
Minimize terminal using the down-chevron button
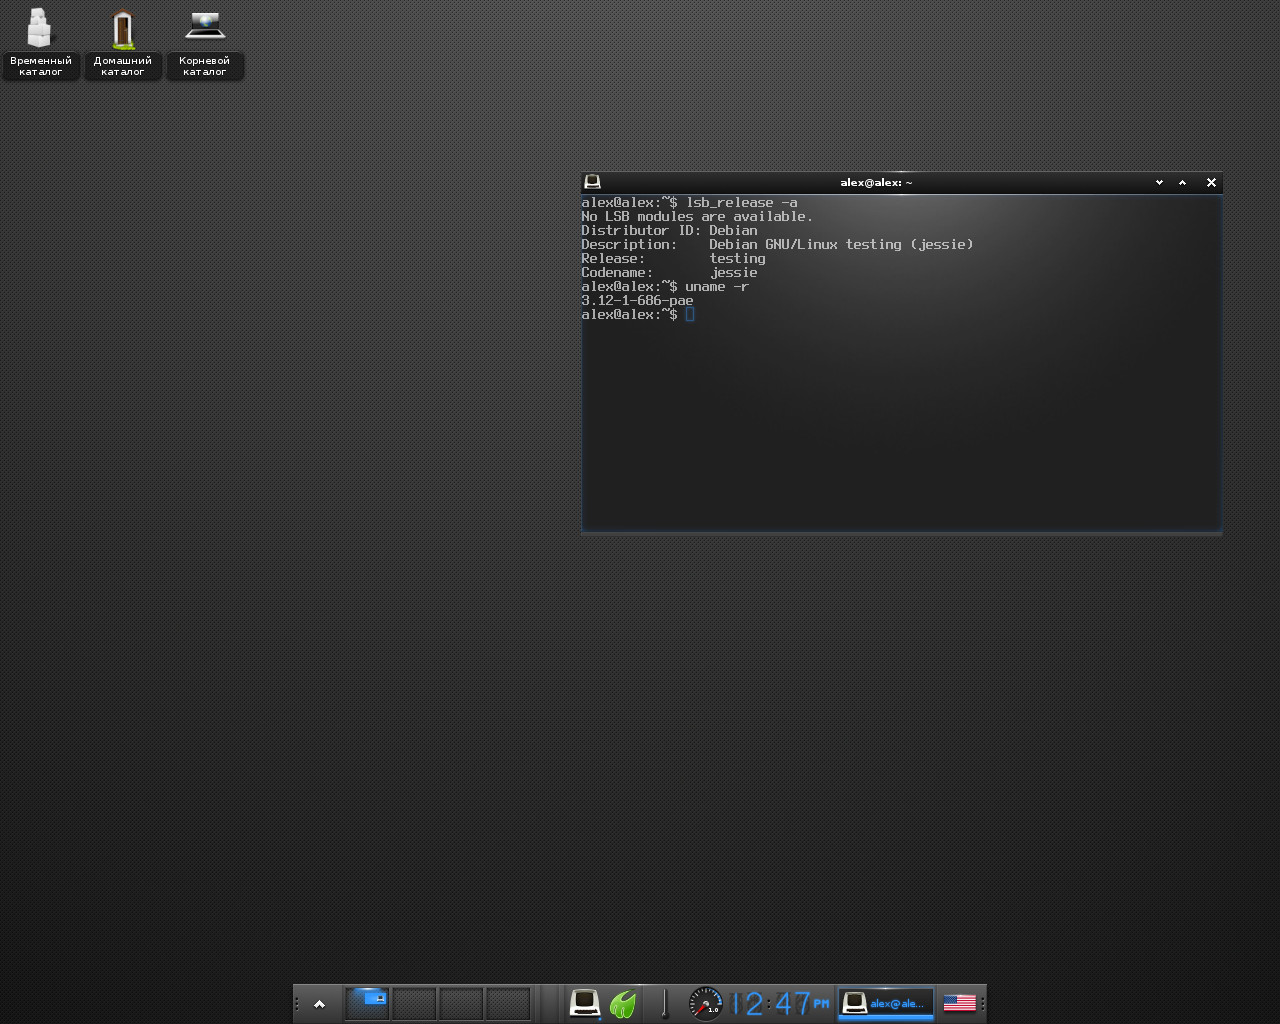click(x=1159, y=182)
